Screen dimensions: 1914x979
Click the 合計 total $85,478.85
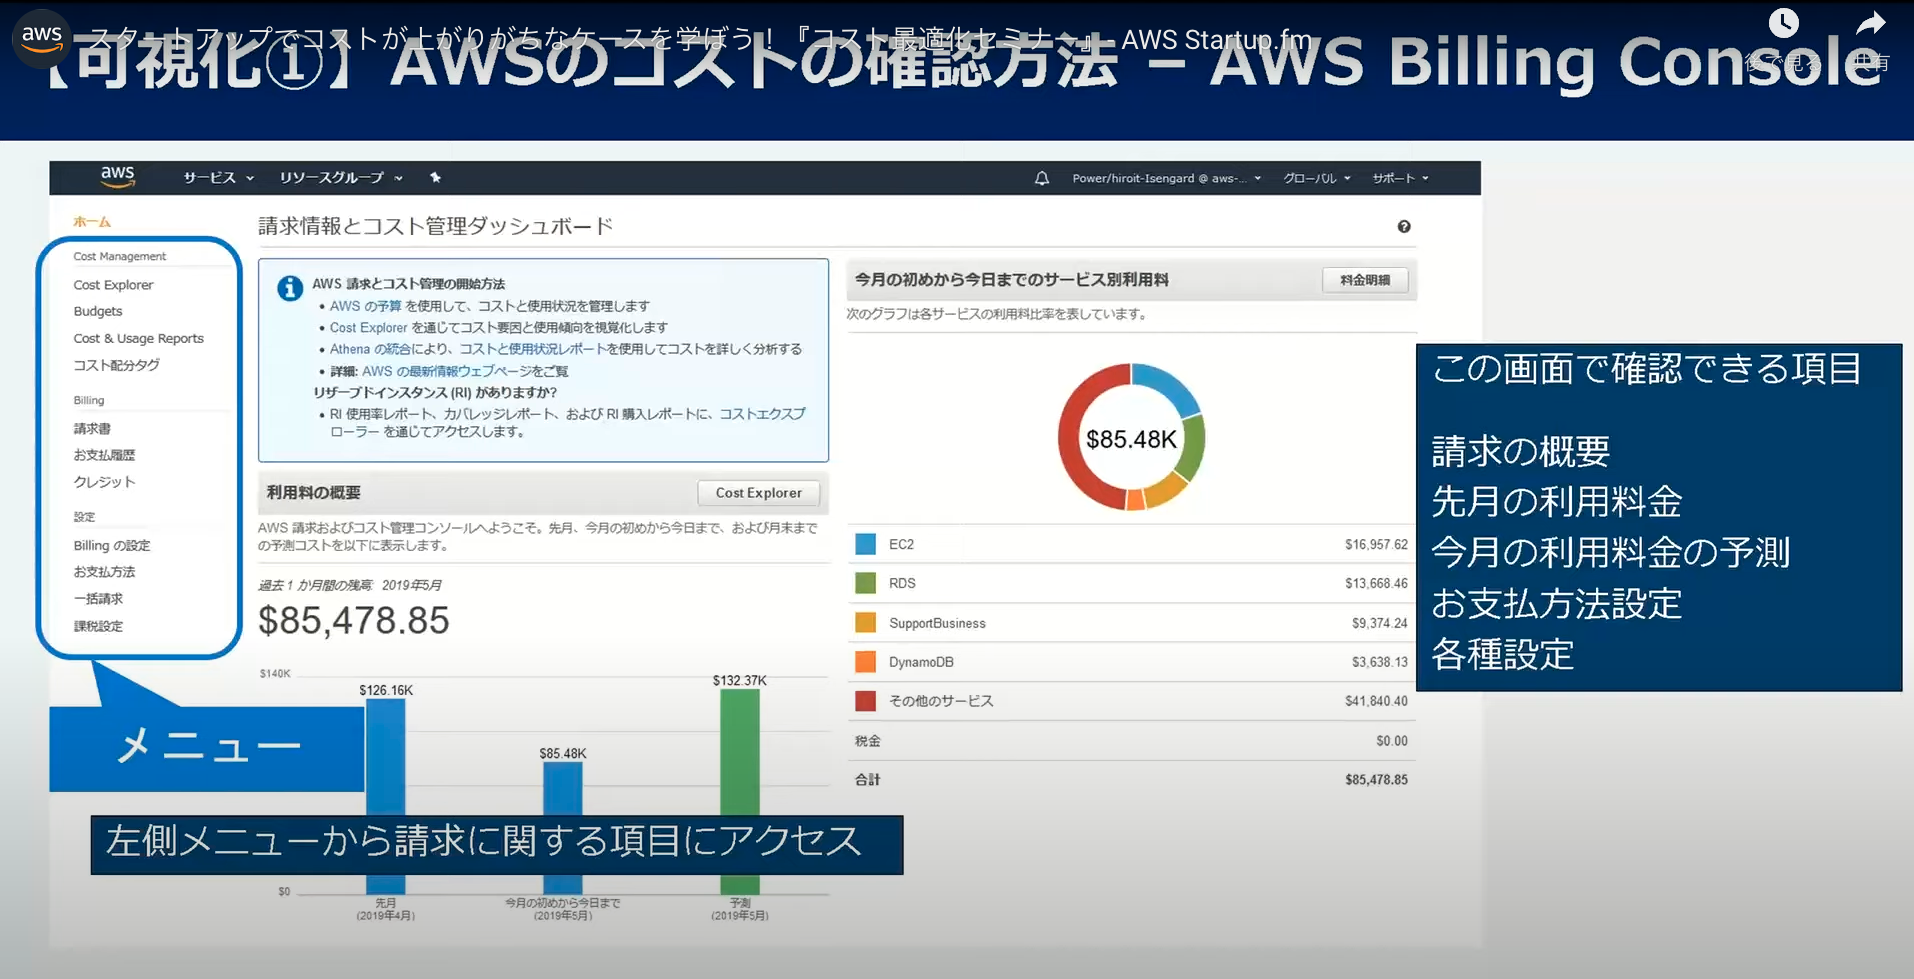point(1376,780)
